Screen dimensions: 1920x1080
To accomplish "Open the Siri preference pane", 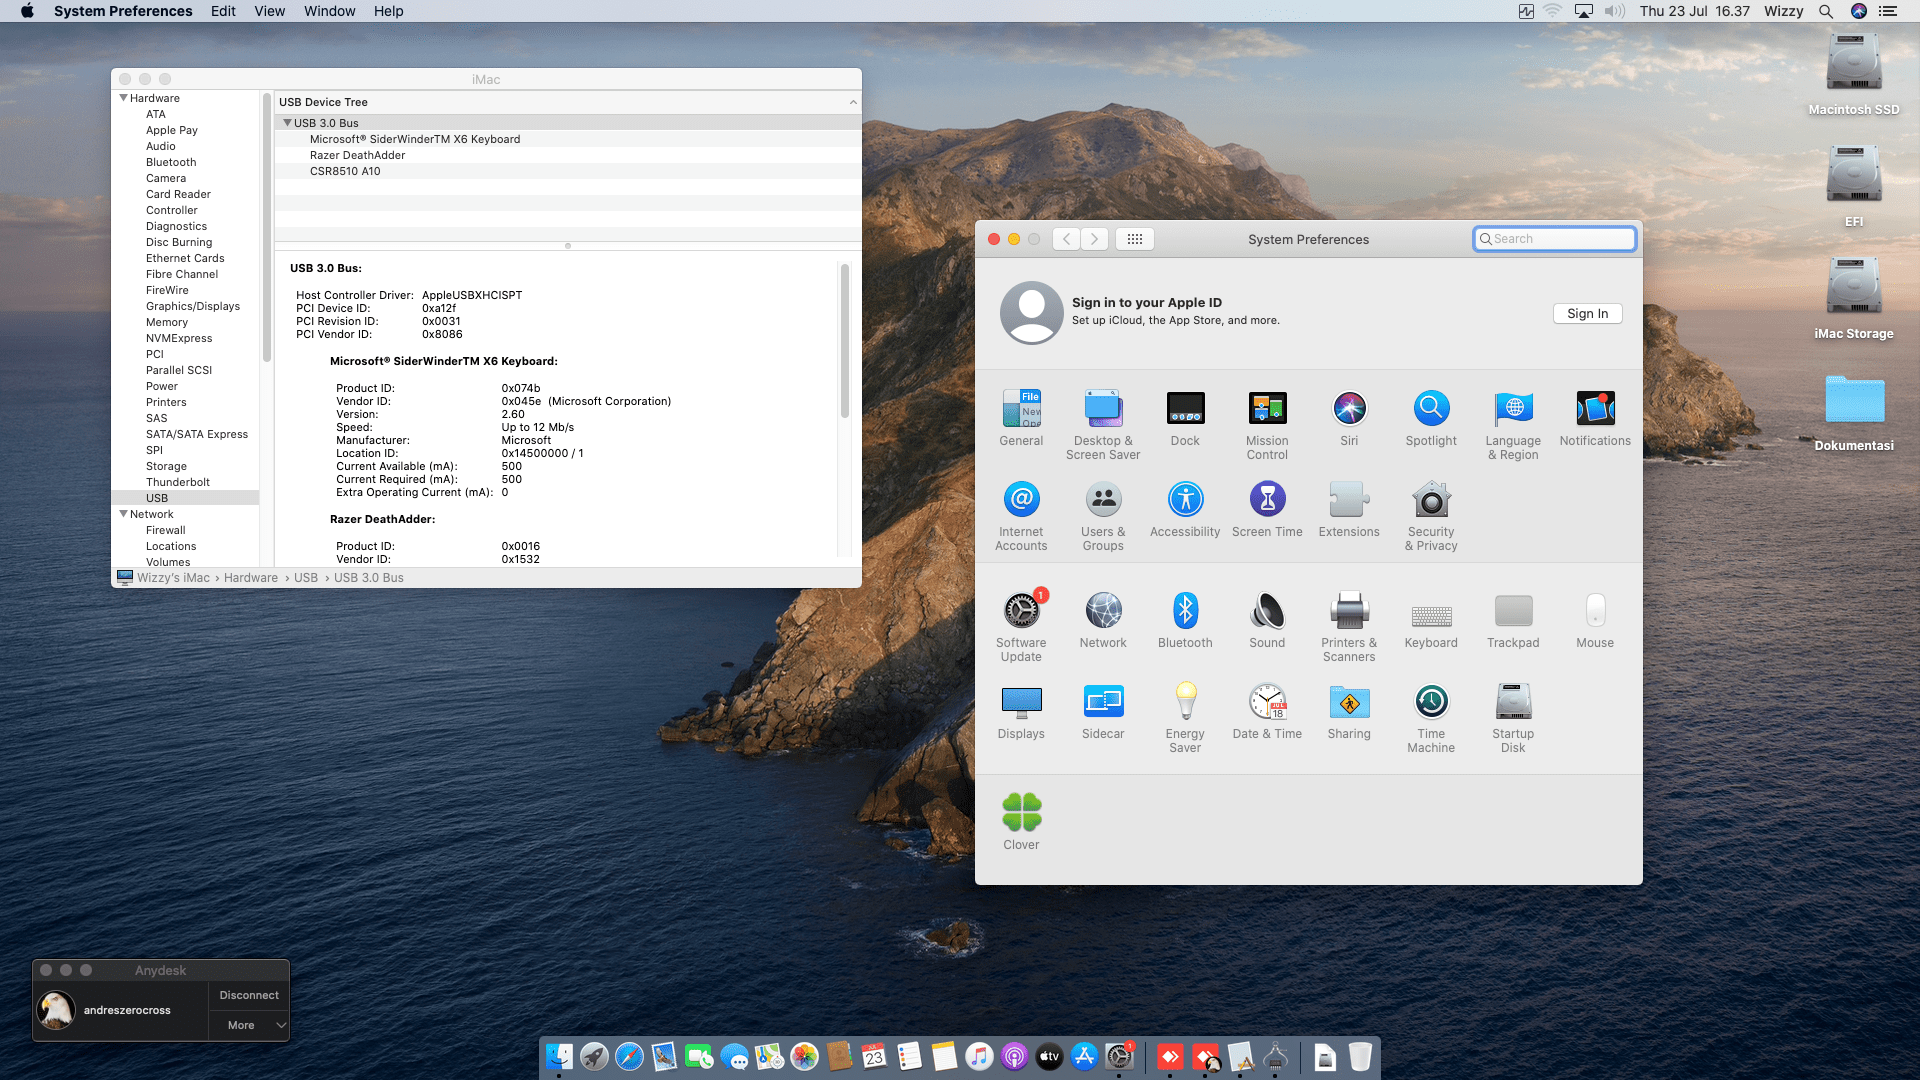I will point(1349,418).
